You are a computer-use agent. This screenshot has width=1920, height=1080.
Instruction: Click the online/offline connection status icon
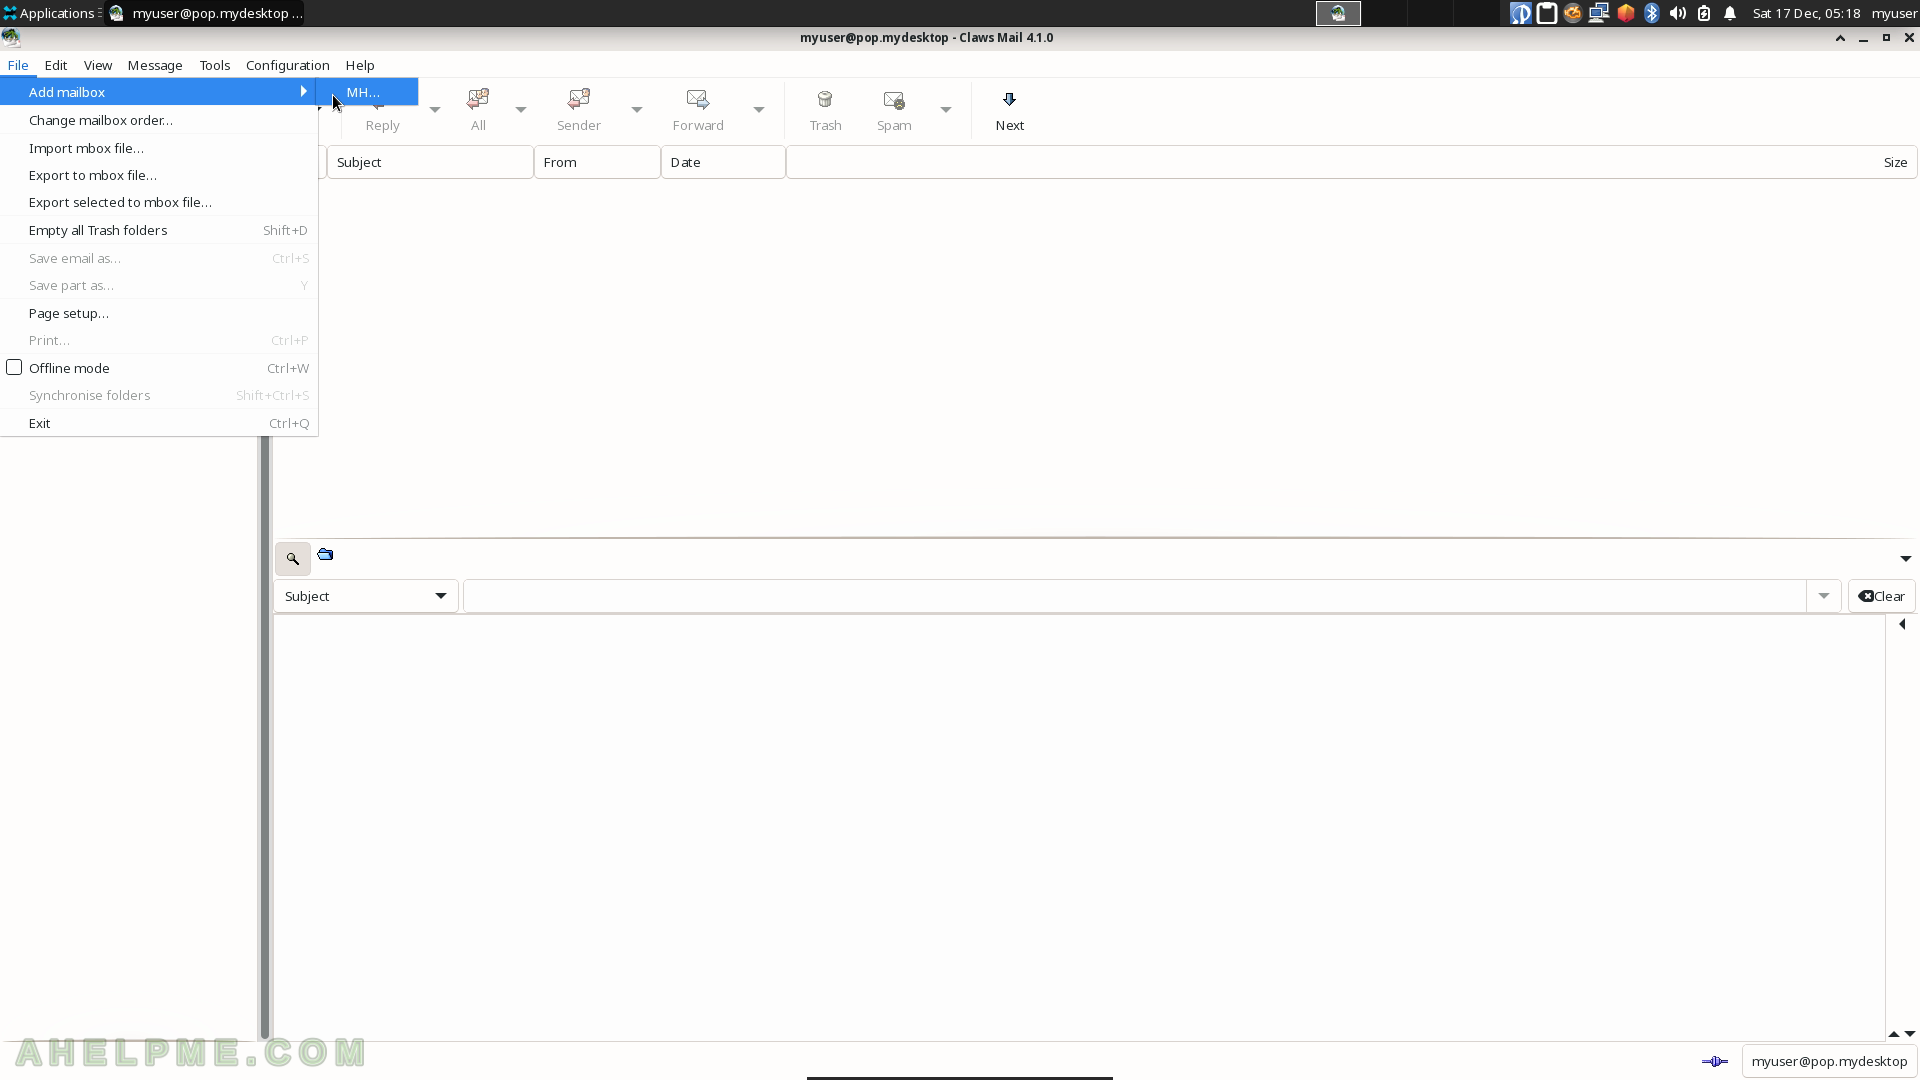tap(1715, 1062)
